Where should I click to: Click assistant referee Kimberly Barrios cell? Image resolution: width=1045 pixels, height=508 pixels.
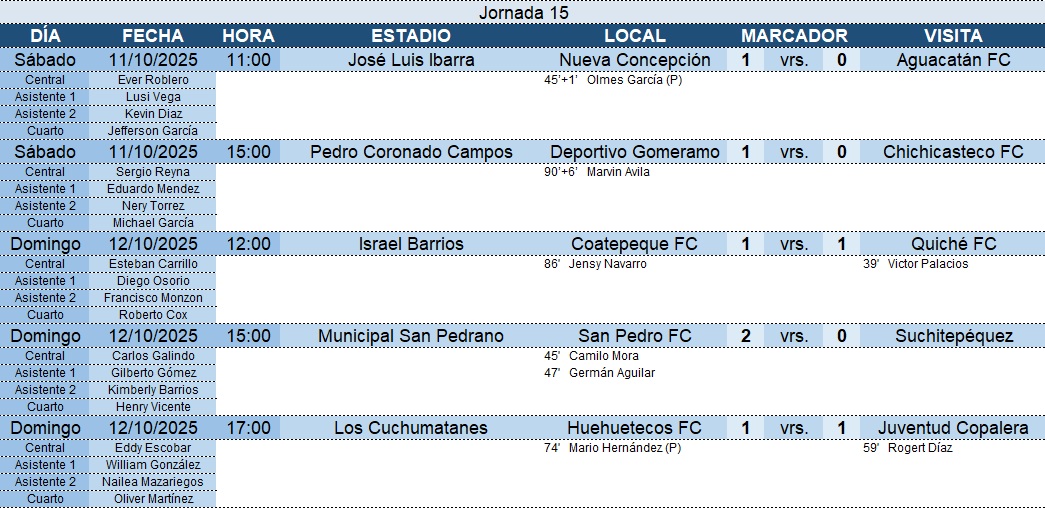point(152,390)
